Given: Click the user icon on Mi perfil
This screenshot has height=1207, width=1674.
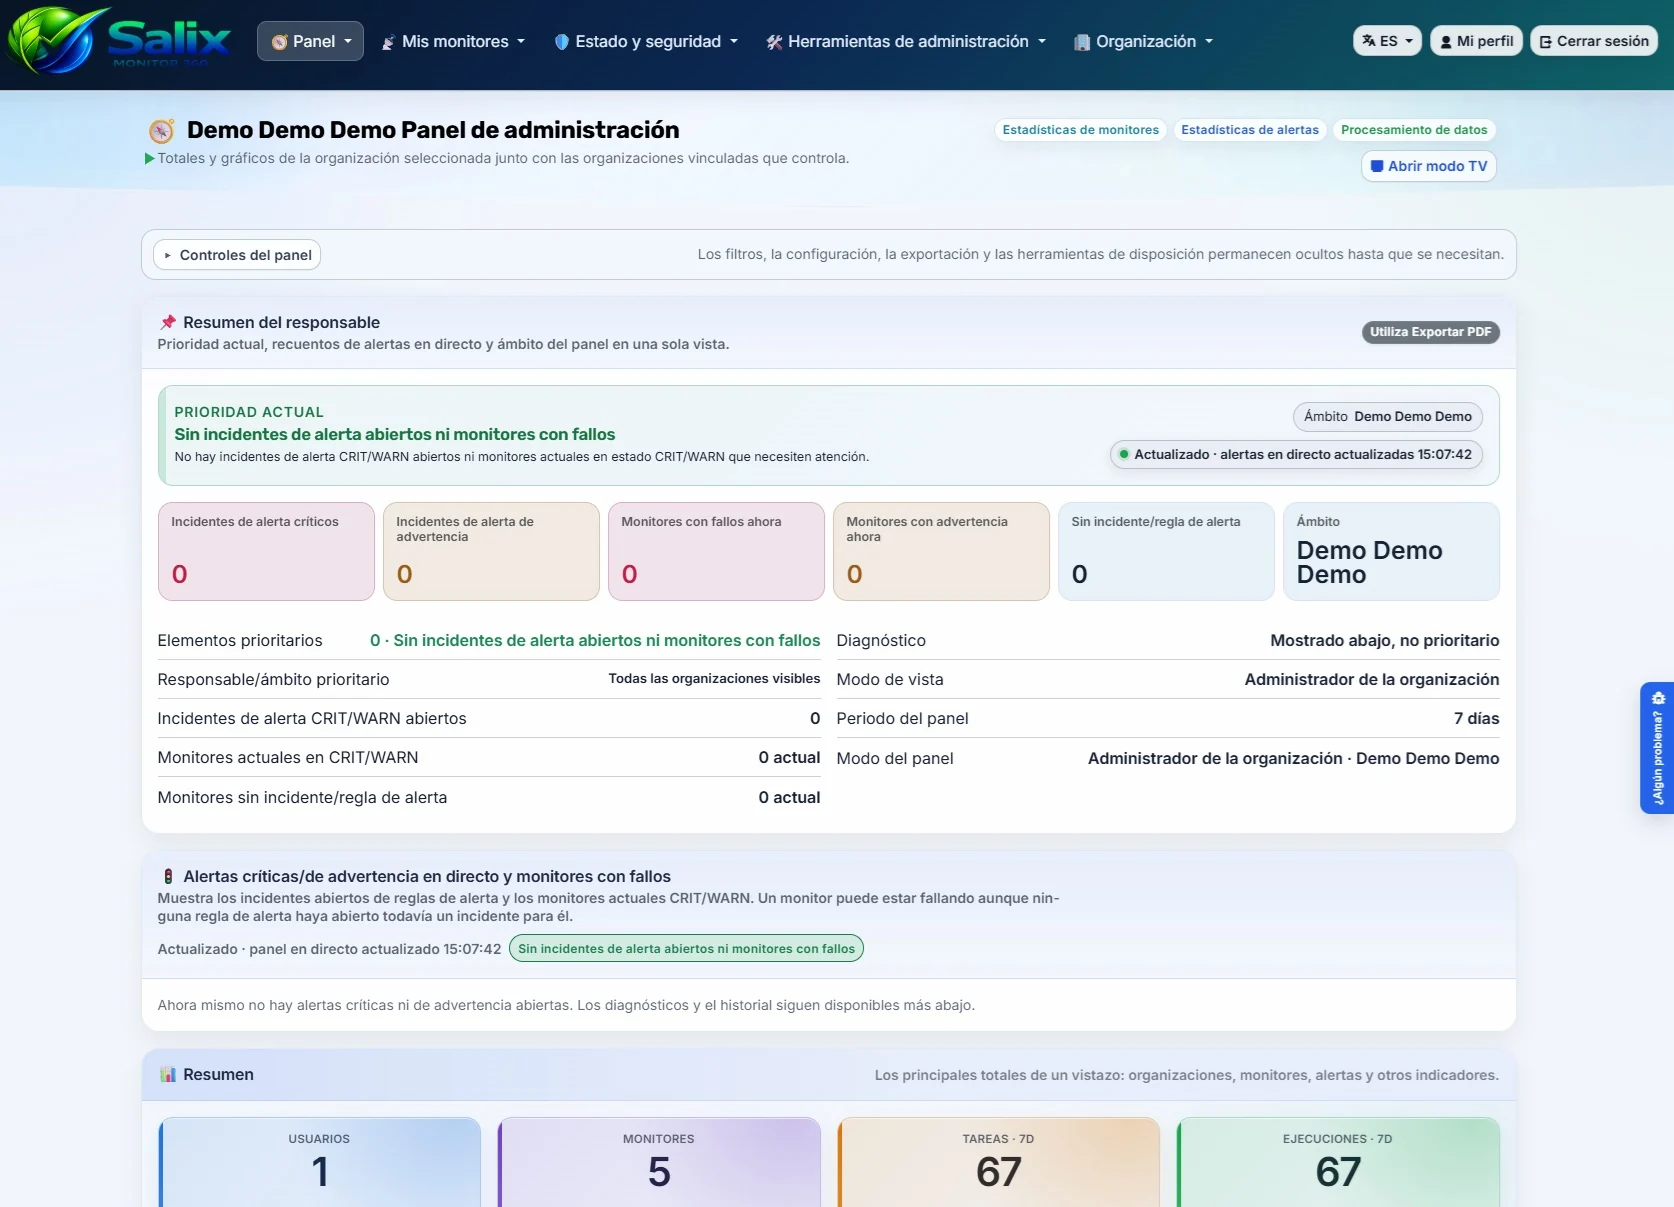Looking at the screenshot, I should point(1446,42).
